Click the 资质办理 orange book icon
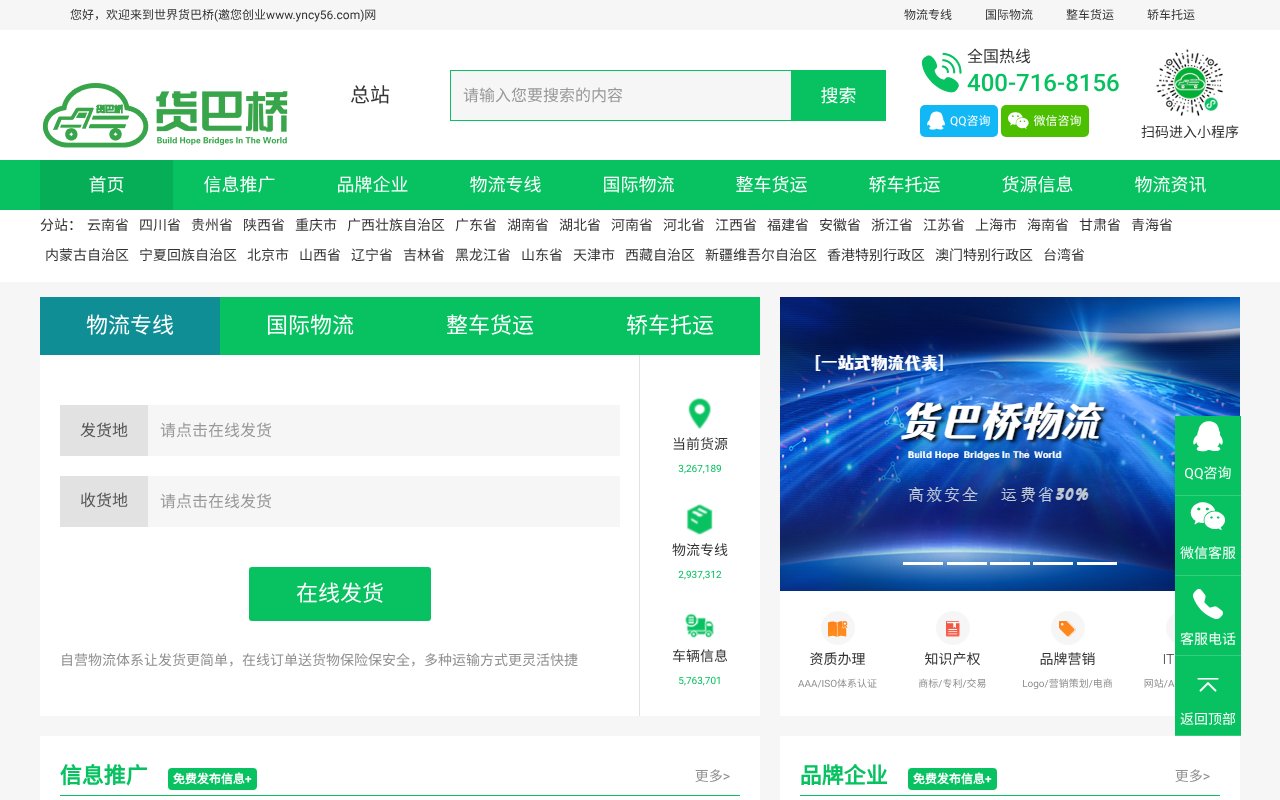1280x800 pixels. tap(838, 627)
